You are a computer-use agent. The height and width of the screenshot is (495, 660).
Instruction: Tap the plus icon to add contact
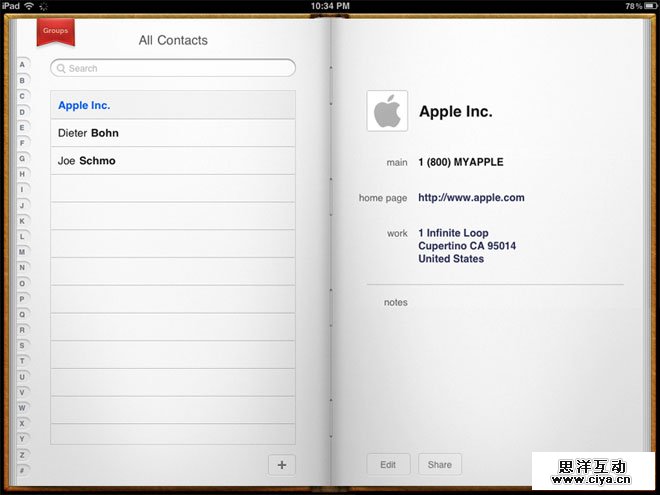click(x=282, y=465)
